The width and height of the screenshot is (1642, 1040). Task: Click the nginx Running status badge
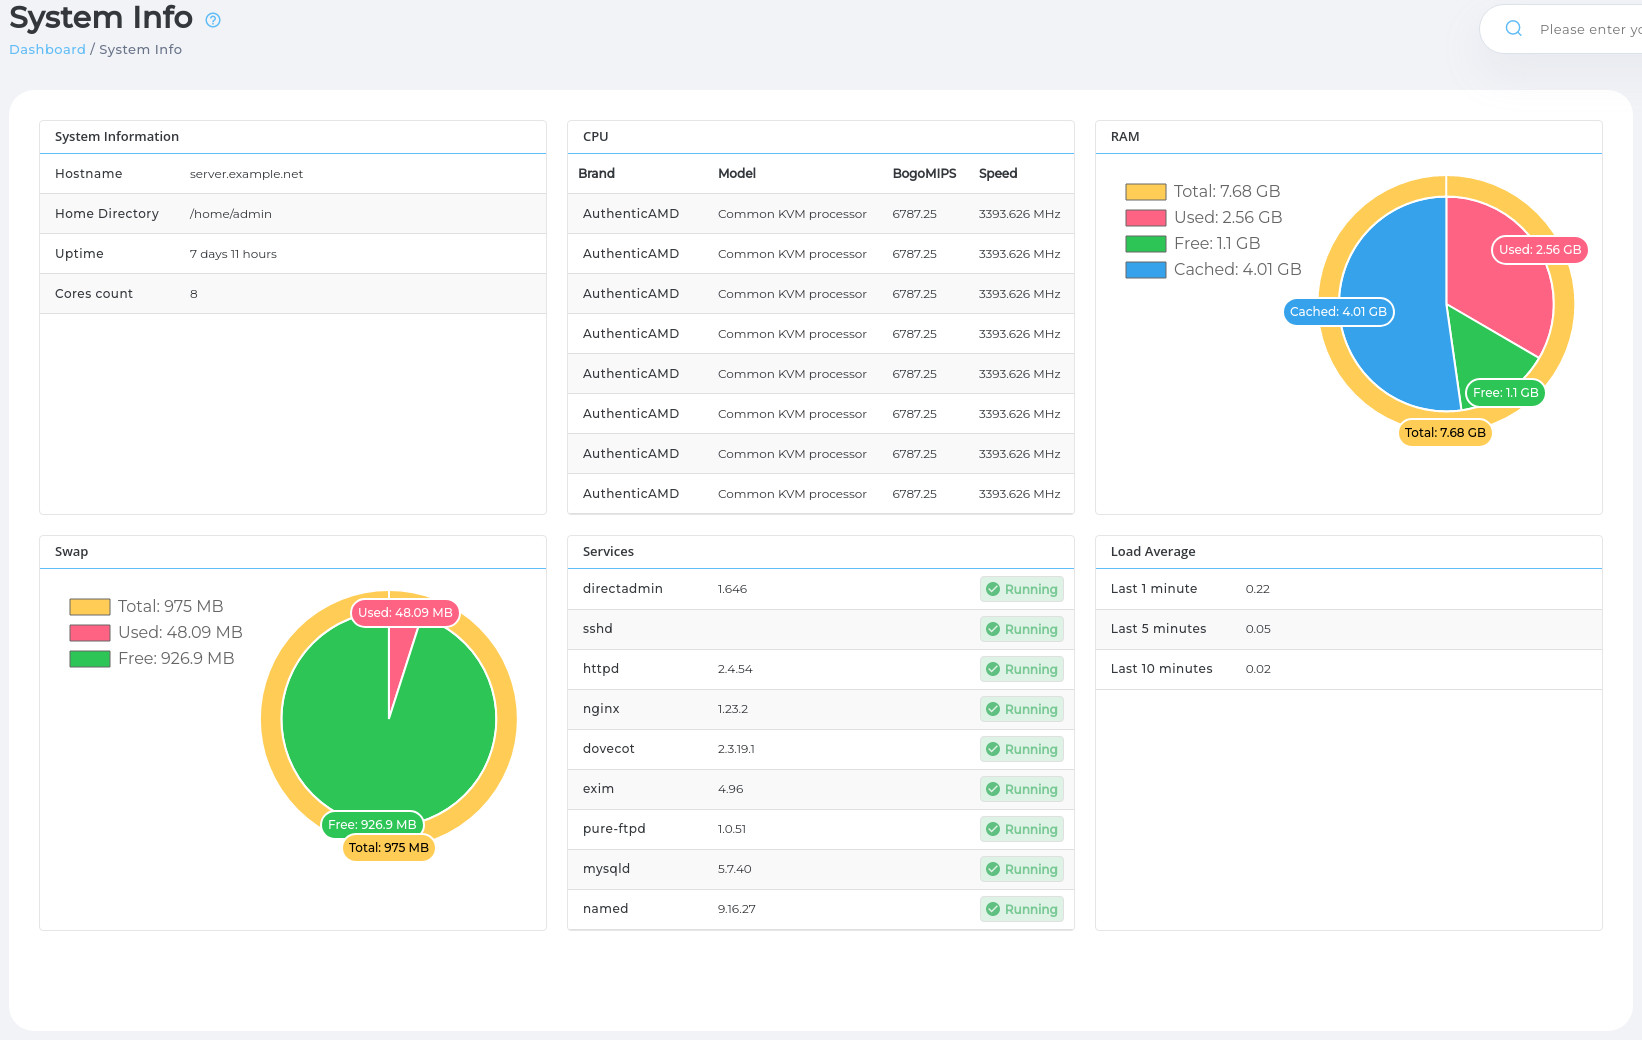(1021, 709)
